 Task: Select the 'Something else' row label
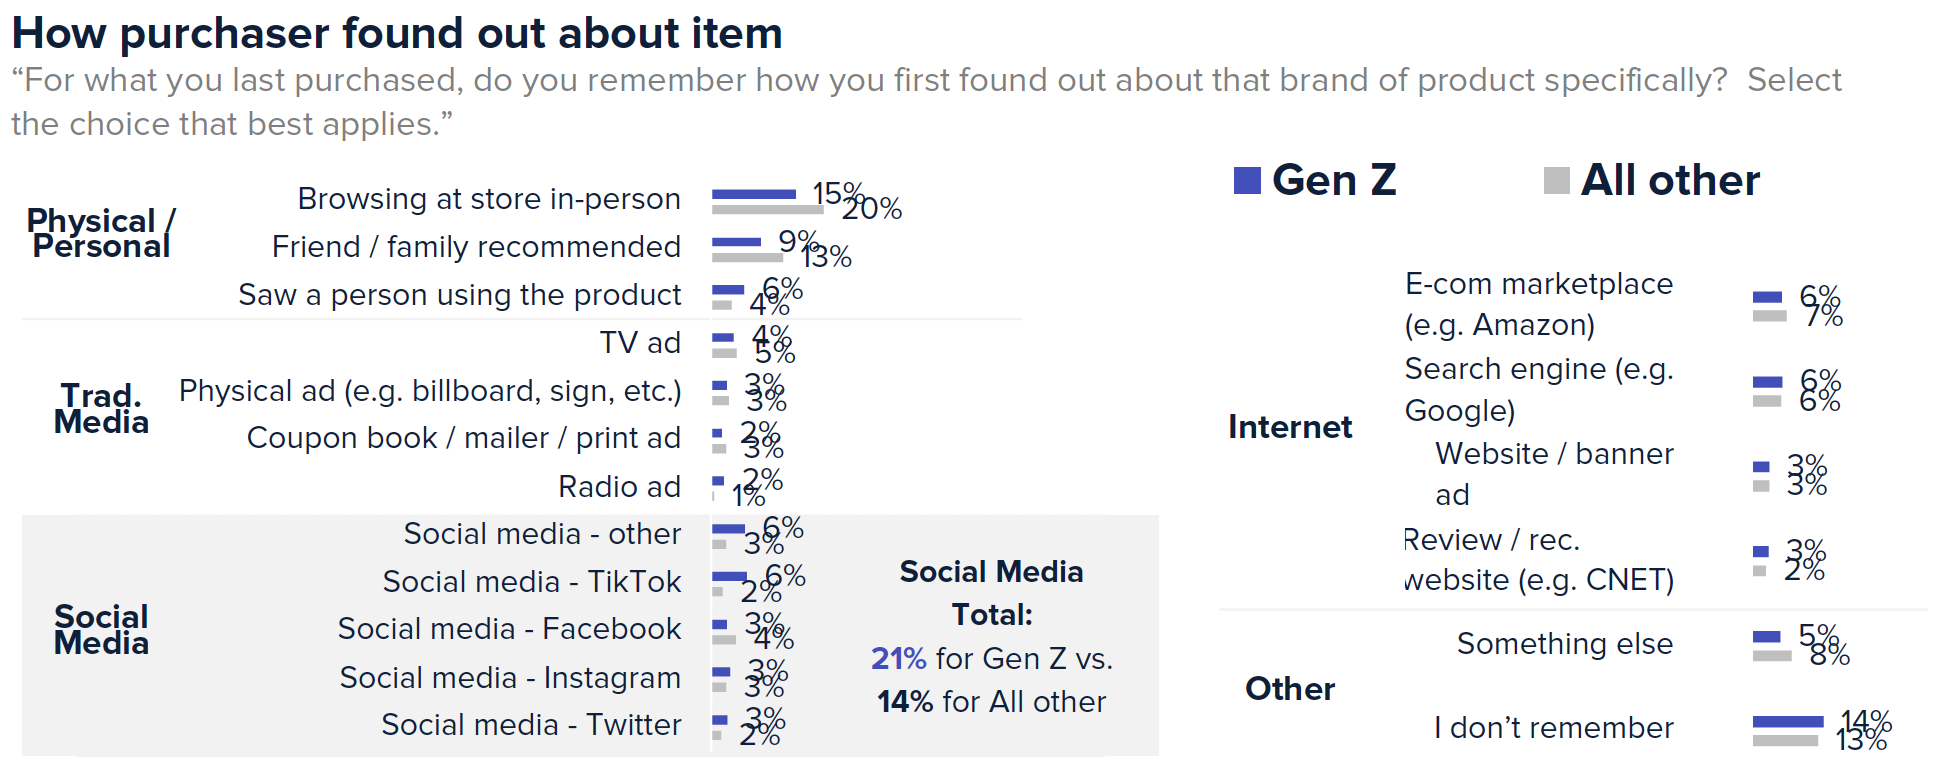coord(1564,644)
